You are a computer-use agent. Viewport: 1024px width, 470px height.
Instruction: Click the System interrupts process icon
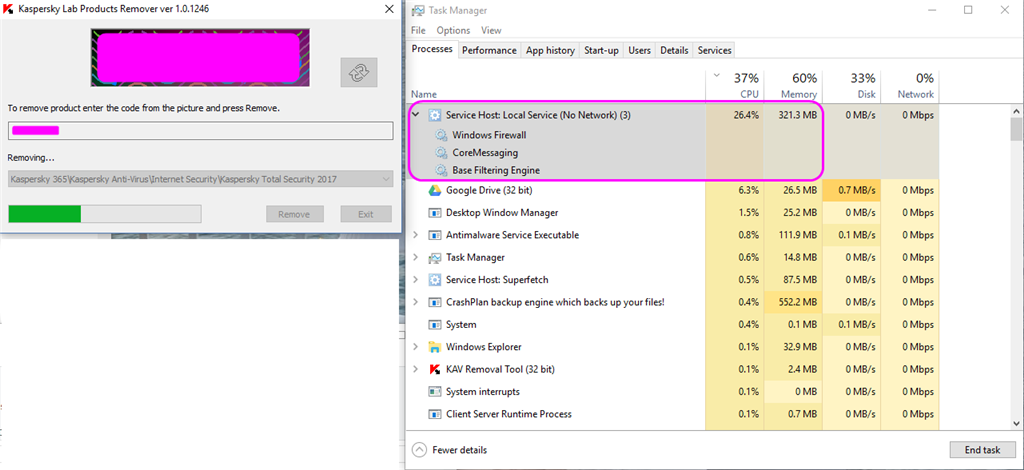tap(435, 392)
